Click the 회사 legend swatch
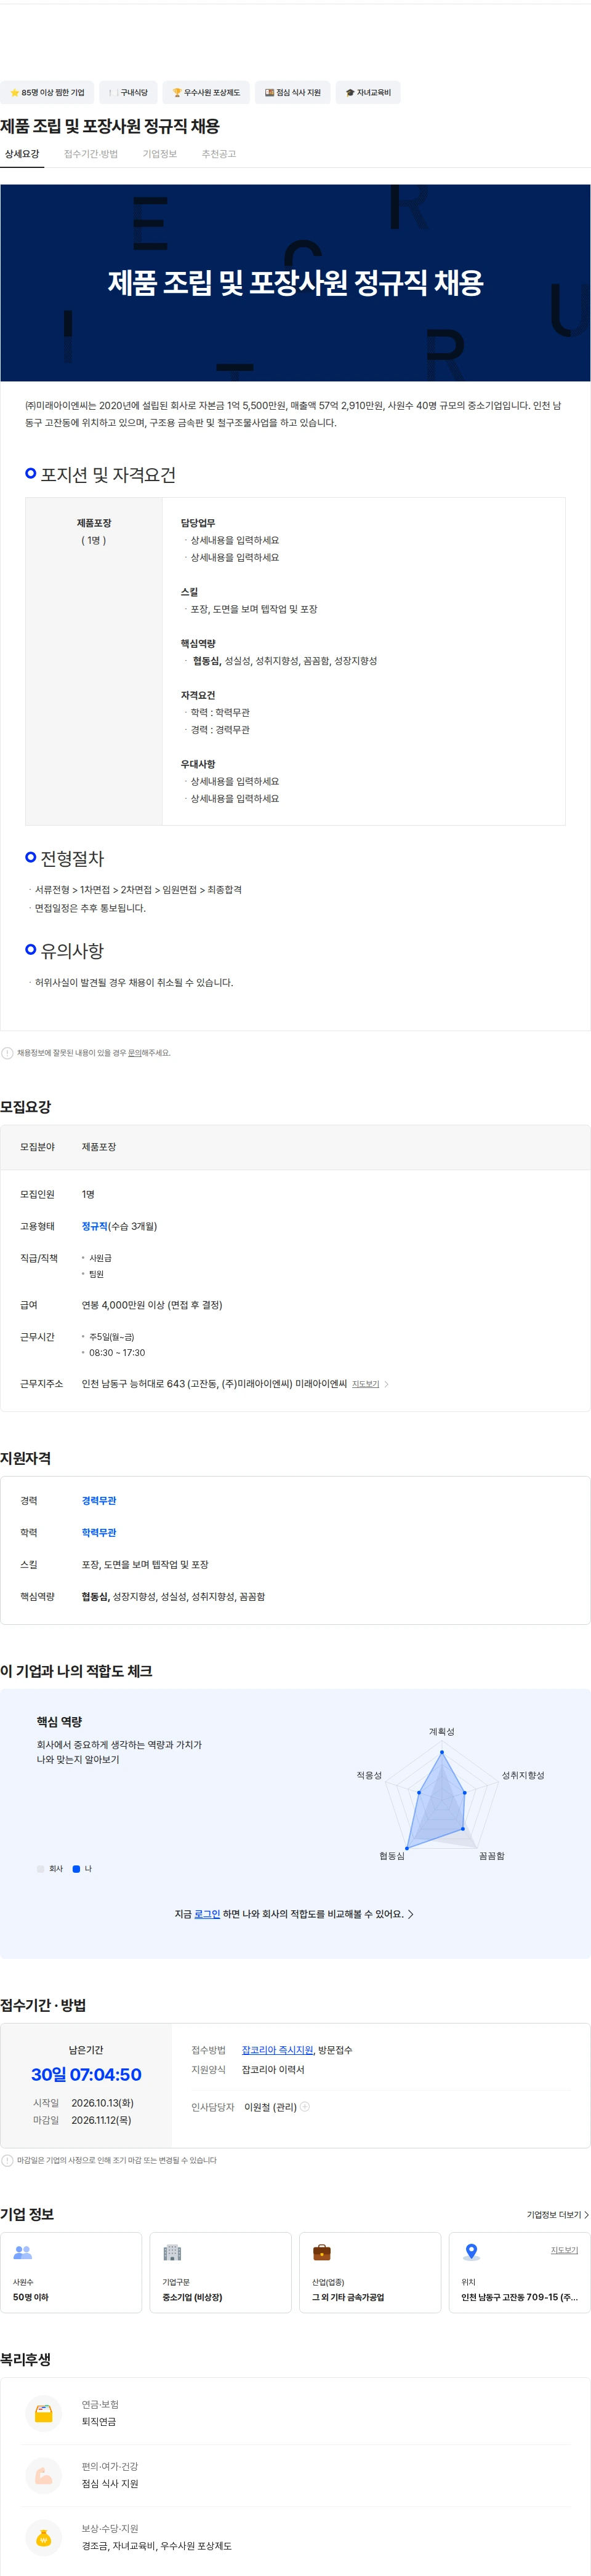Screen dimensions: 591x2576 41,1869
